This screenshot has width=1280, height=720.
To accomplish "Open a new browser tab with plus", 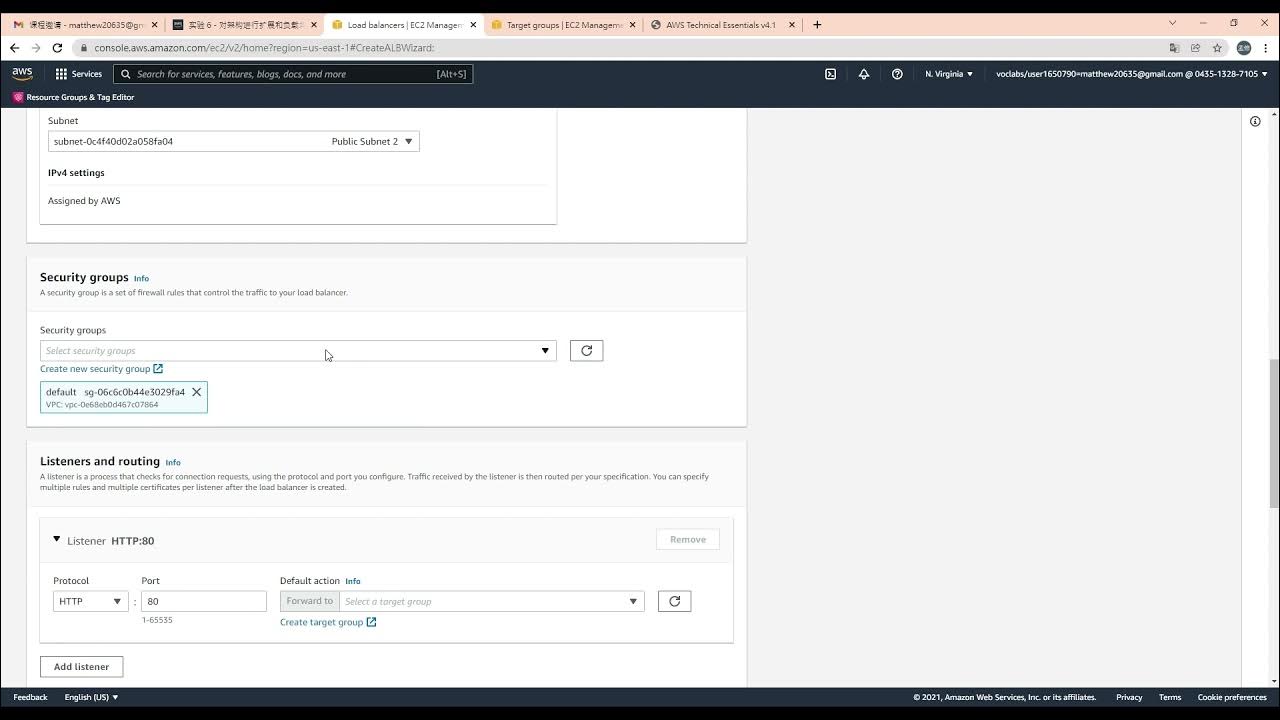I will point(817,25).
